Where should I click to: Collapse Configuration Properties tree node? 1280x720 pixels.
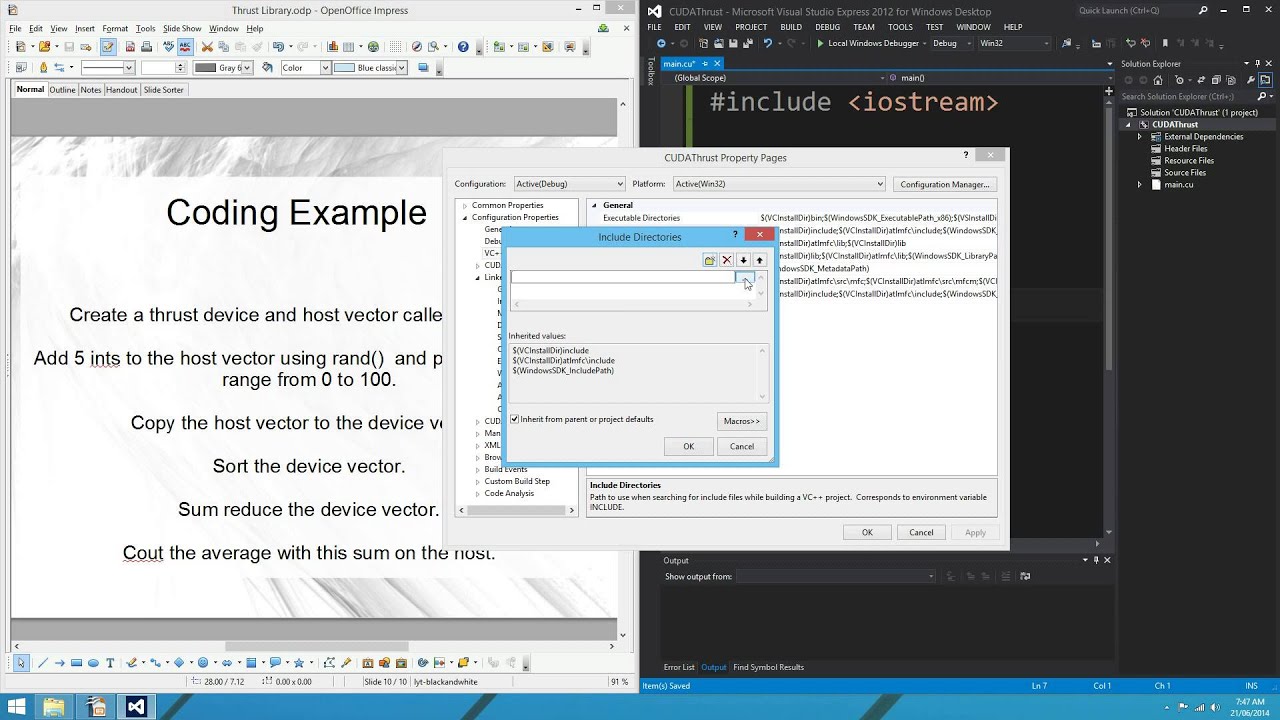click(464, 218)
